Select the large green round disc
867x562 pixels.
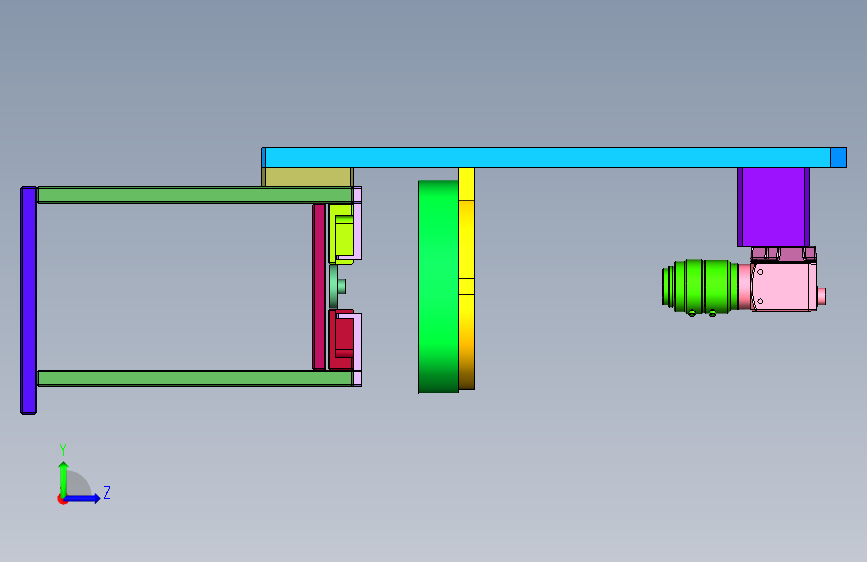coord(438,287)
